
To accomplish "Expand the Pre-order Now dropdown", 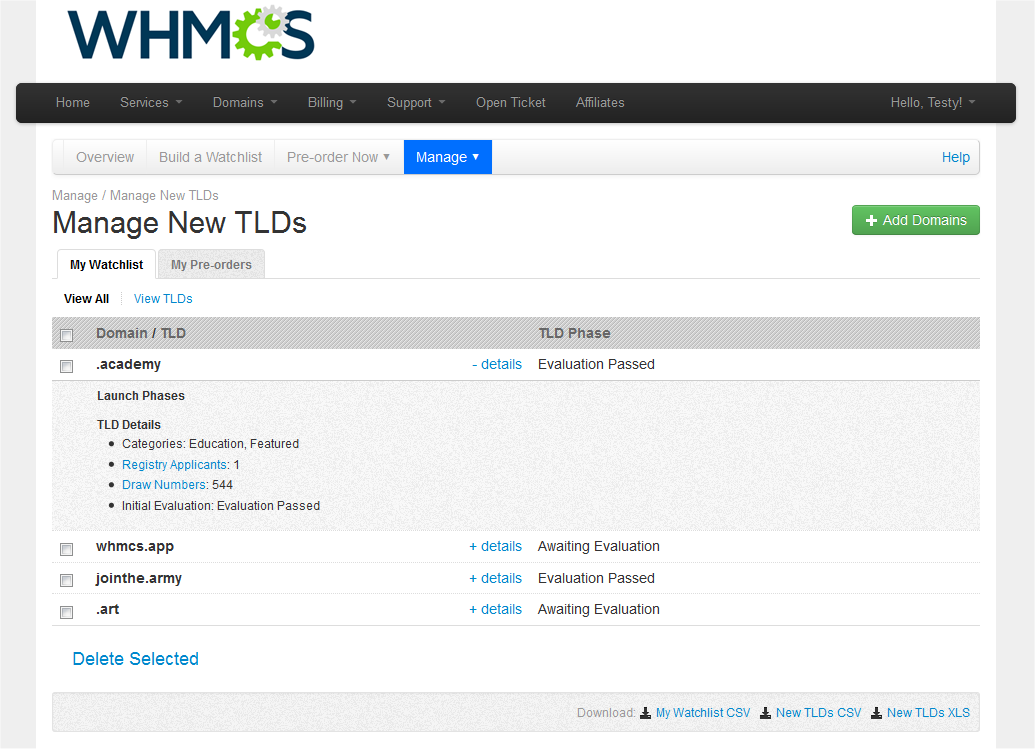I will tap(338, 157).
